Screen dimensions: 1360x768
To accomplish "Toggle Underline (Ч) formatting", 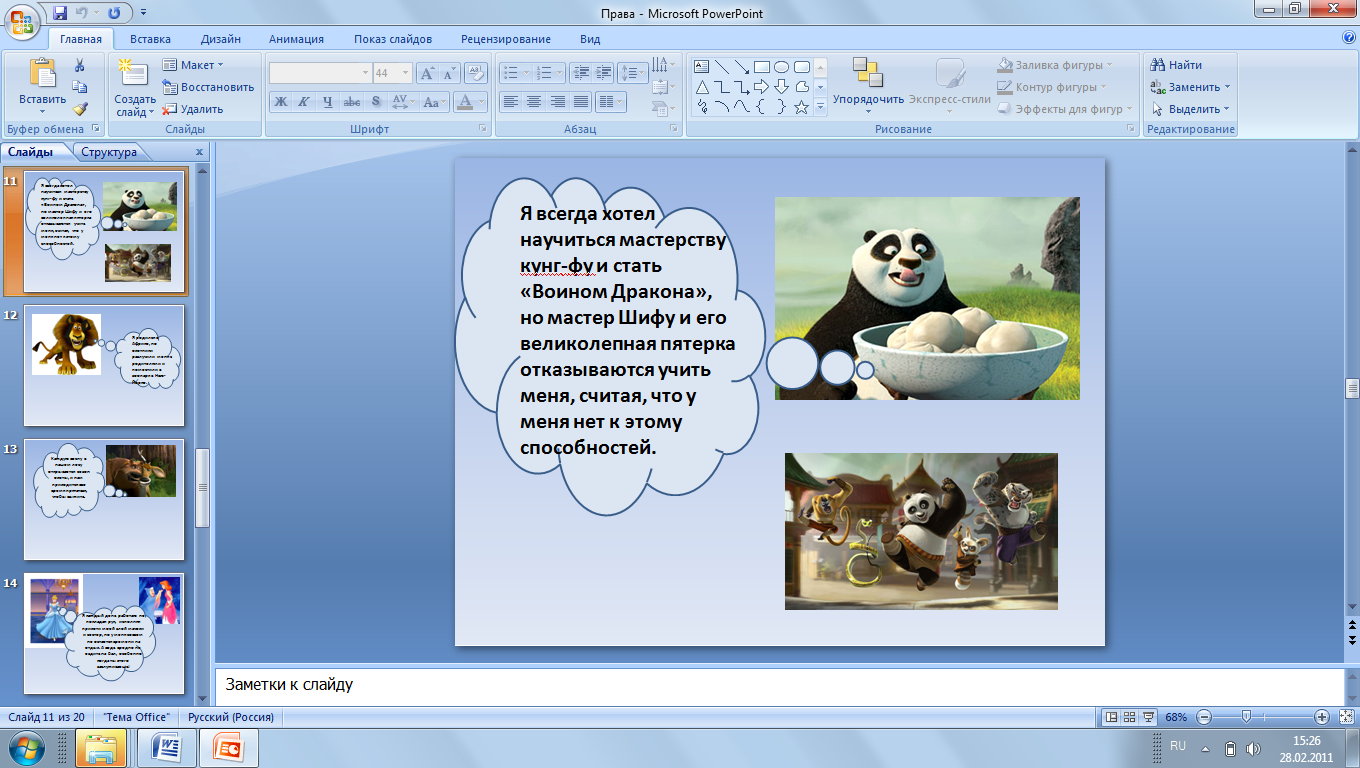I will (x=328, y=102).
